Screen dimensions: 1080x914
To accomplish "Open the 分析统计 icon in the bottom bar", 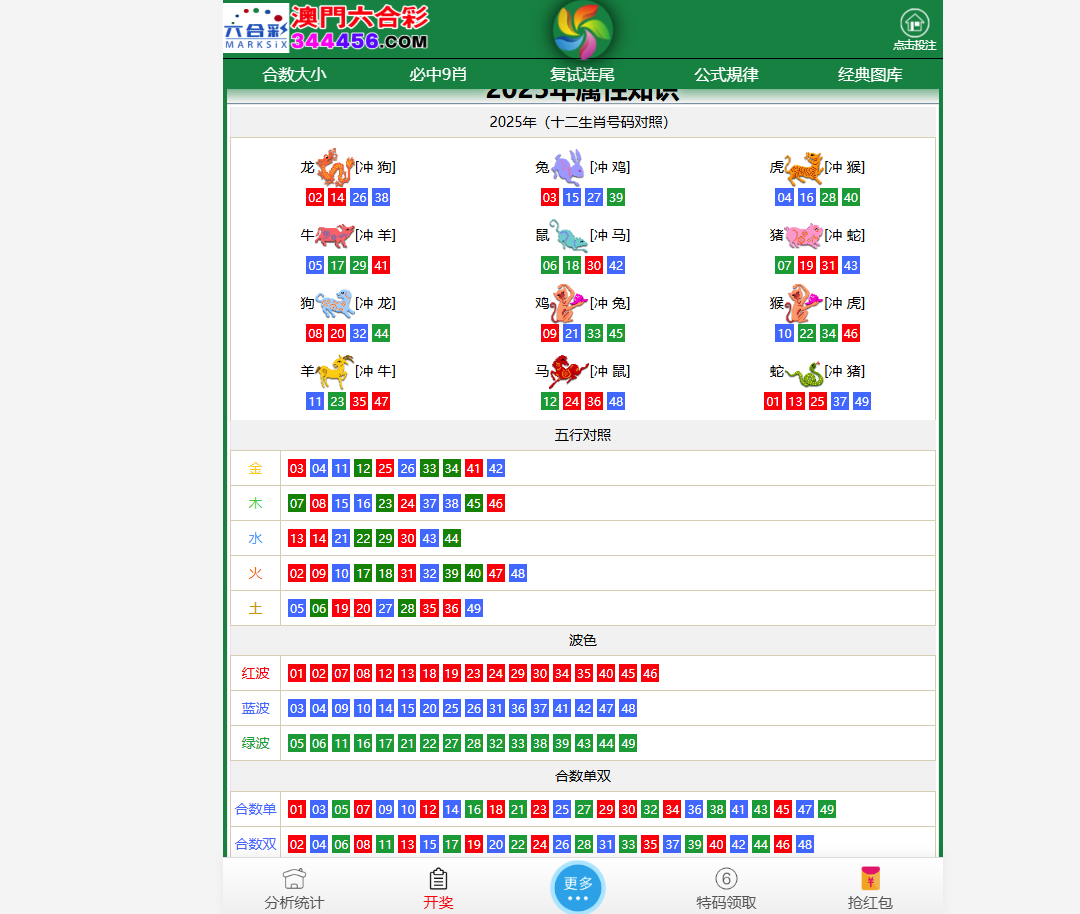I will click(x=294, y=879).
